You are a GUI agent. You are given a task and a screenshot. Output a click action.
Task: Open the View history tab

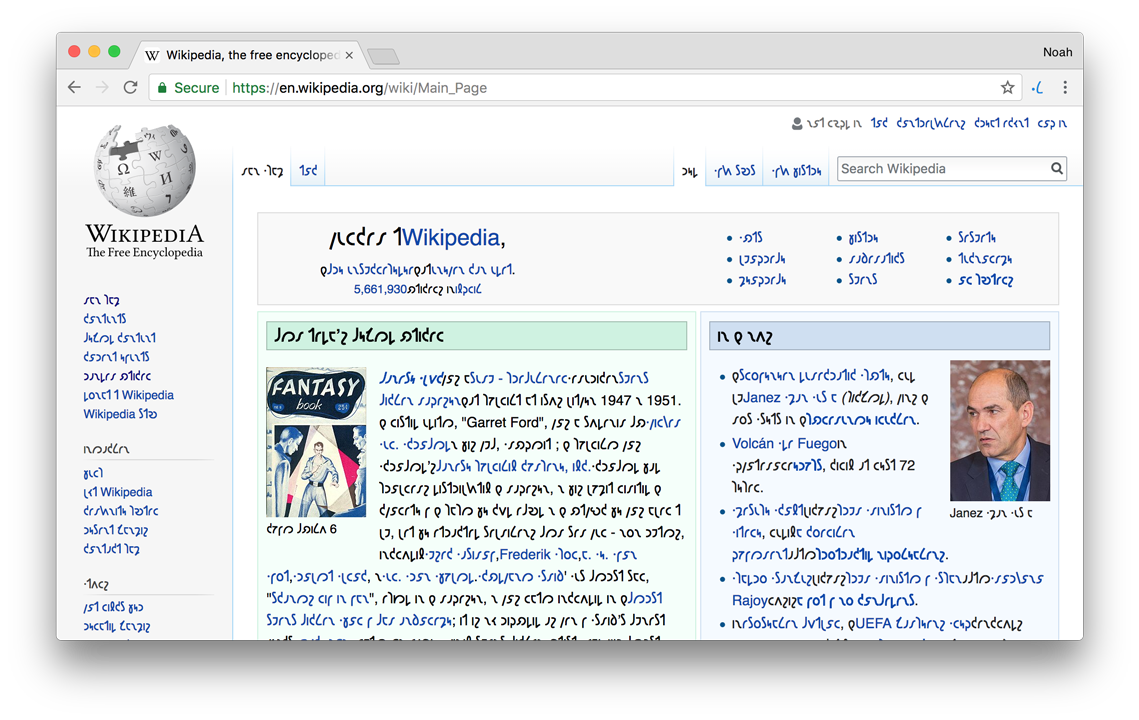pyautogui.click(x=796, y=171)
